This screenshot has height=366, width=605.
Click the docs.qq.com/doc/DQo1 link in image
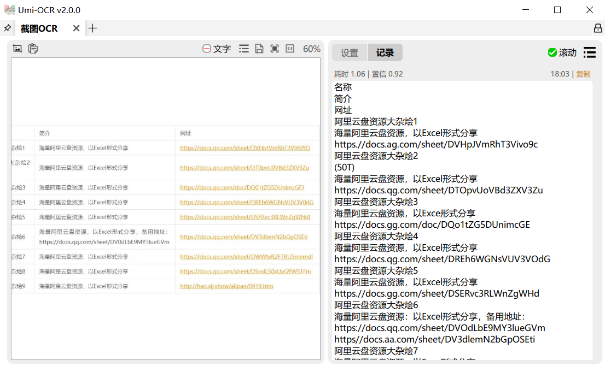tap(242, 187)
